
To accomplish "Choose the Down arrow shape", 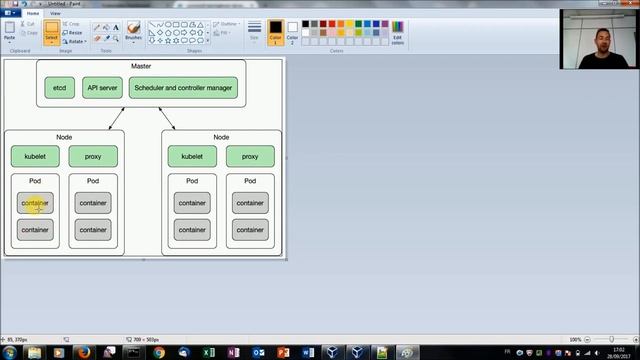I will click(152, 40).
